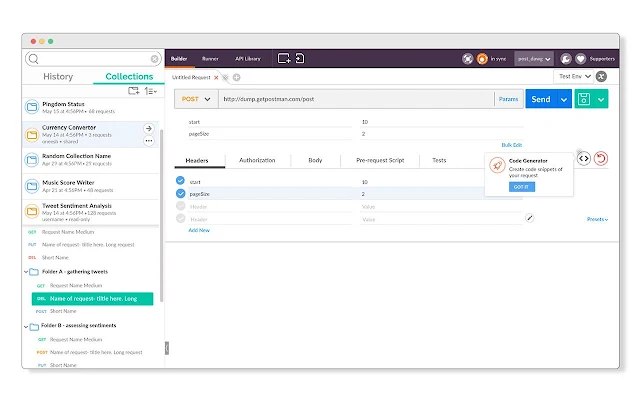Click the interceptor satellite icon in header
The height and width of the screenshot is (400, 640).
pyautogui.click(x=467, y=59)
